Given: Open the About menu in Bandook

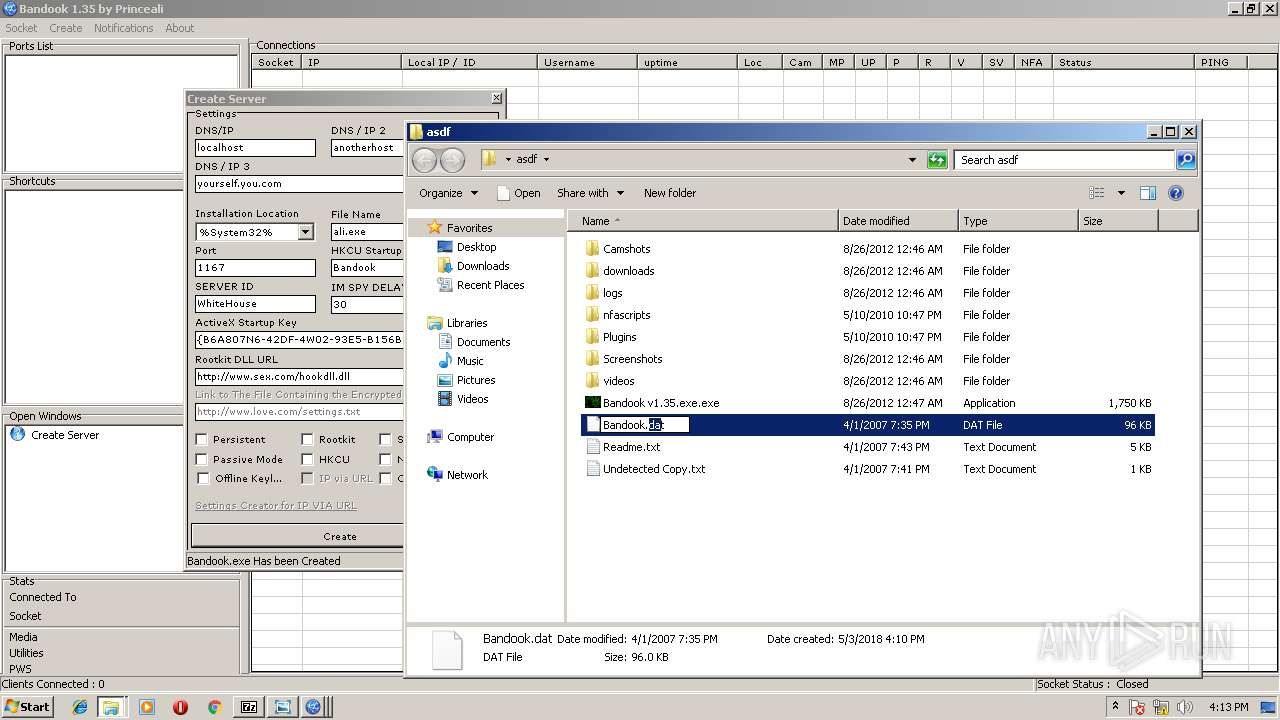Looking at the screenshot, I should coord(180,28).
